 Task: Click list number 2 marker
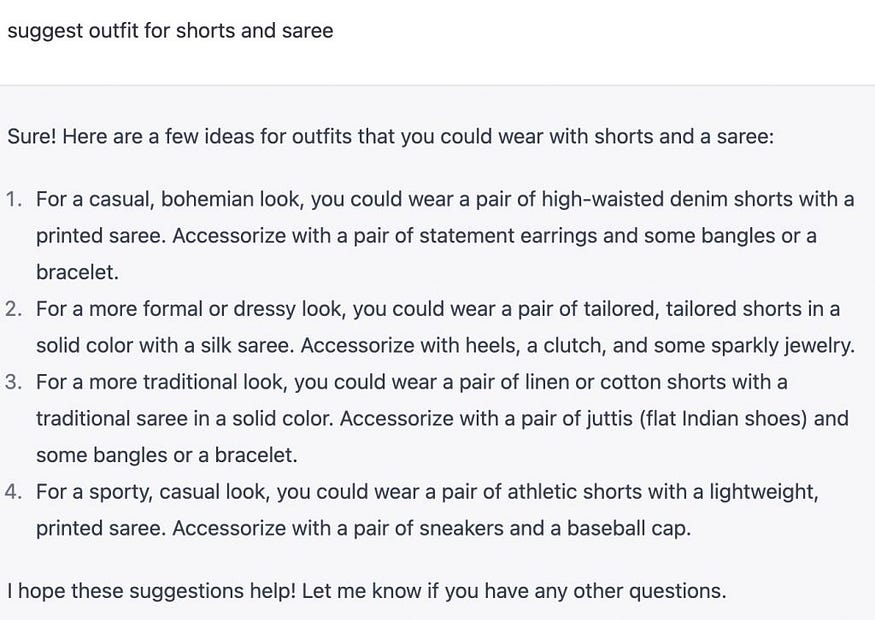pos(14,309)
